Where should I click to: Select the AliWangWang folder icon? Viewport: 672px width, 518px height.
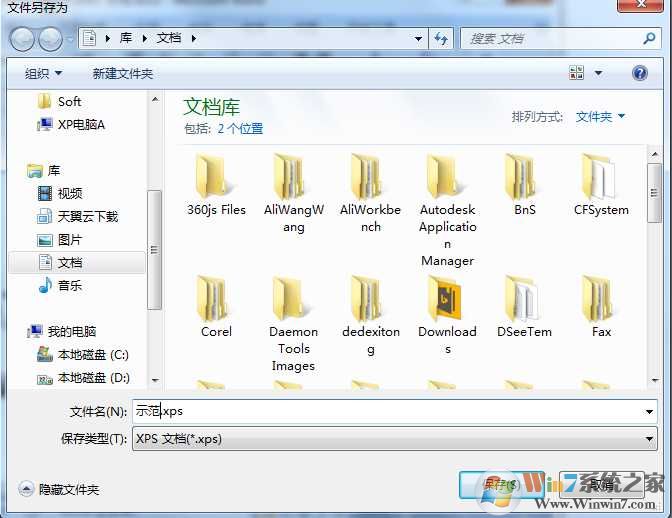point(290,179)
